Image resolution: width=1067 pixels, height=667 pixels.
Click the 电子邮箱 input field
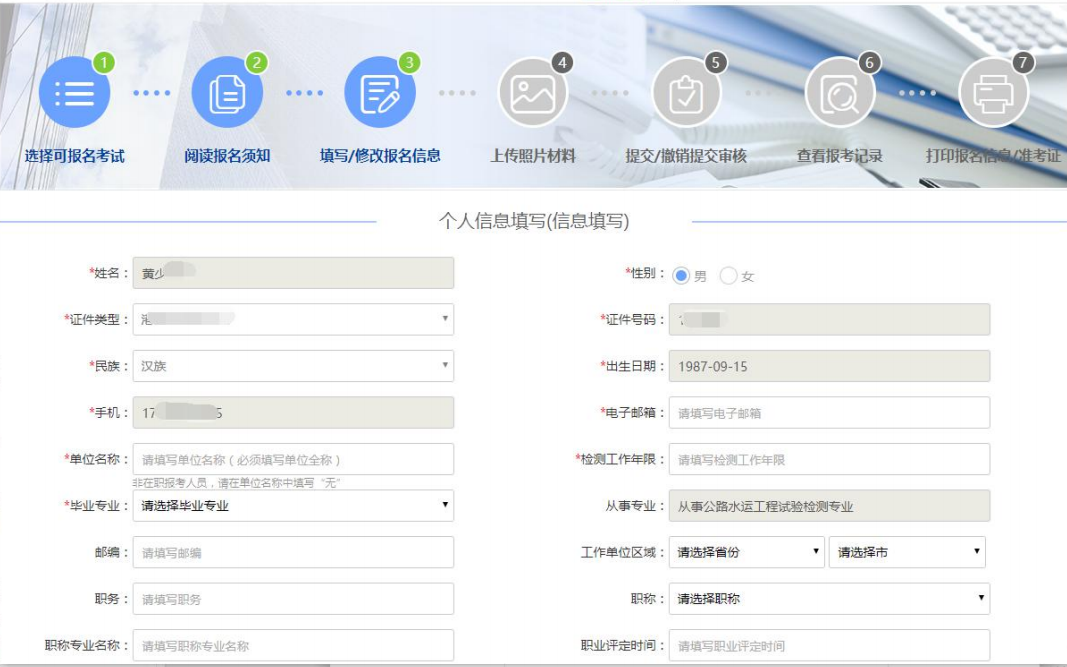(x=829, y=412)
